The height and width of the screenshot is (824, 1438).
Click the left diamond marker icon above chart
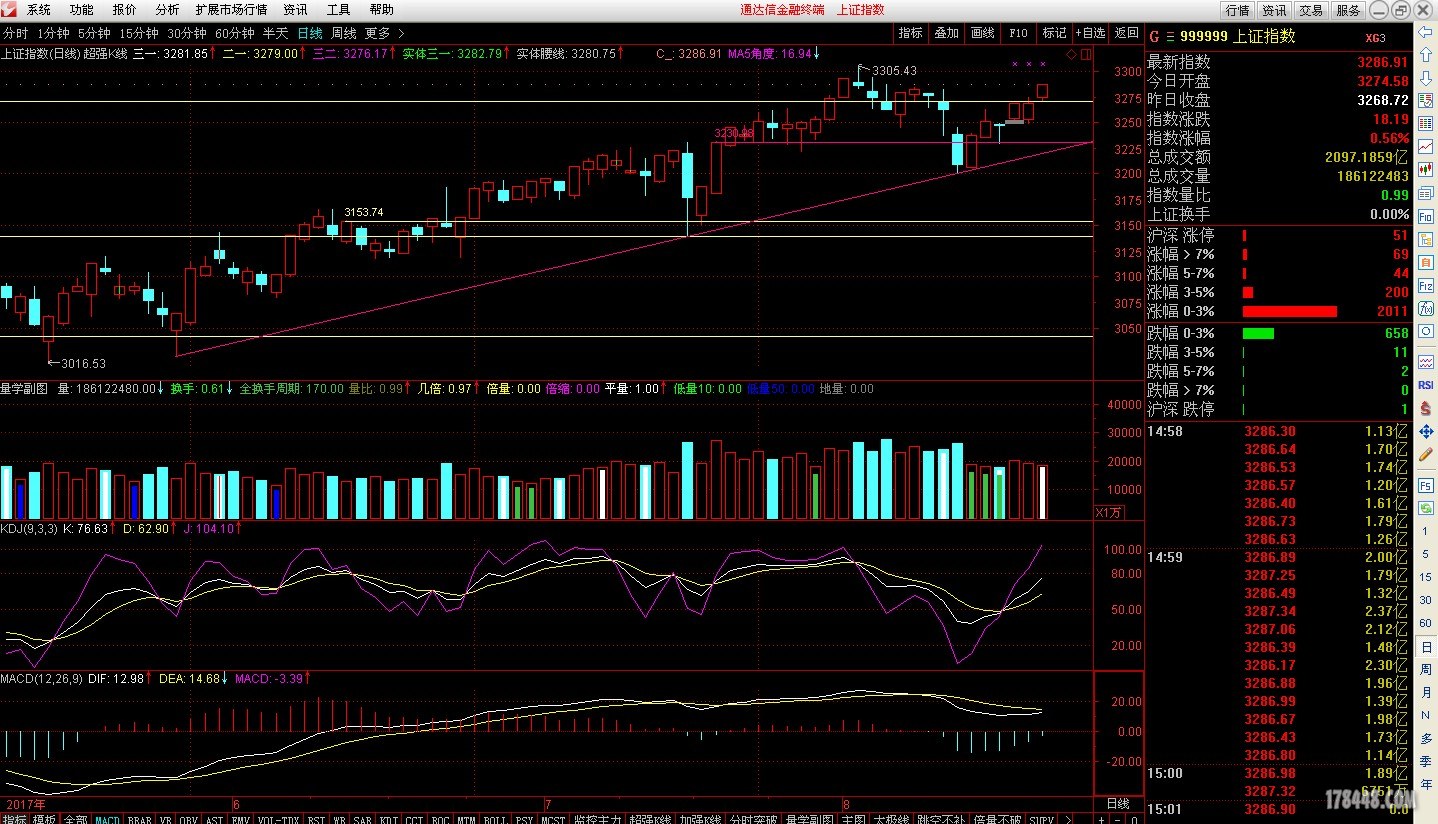(1073, 53)
